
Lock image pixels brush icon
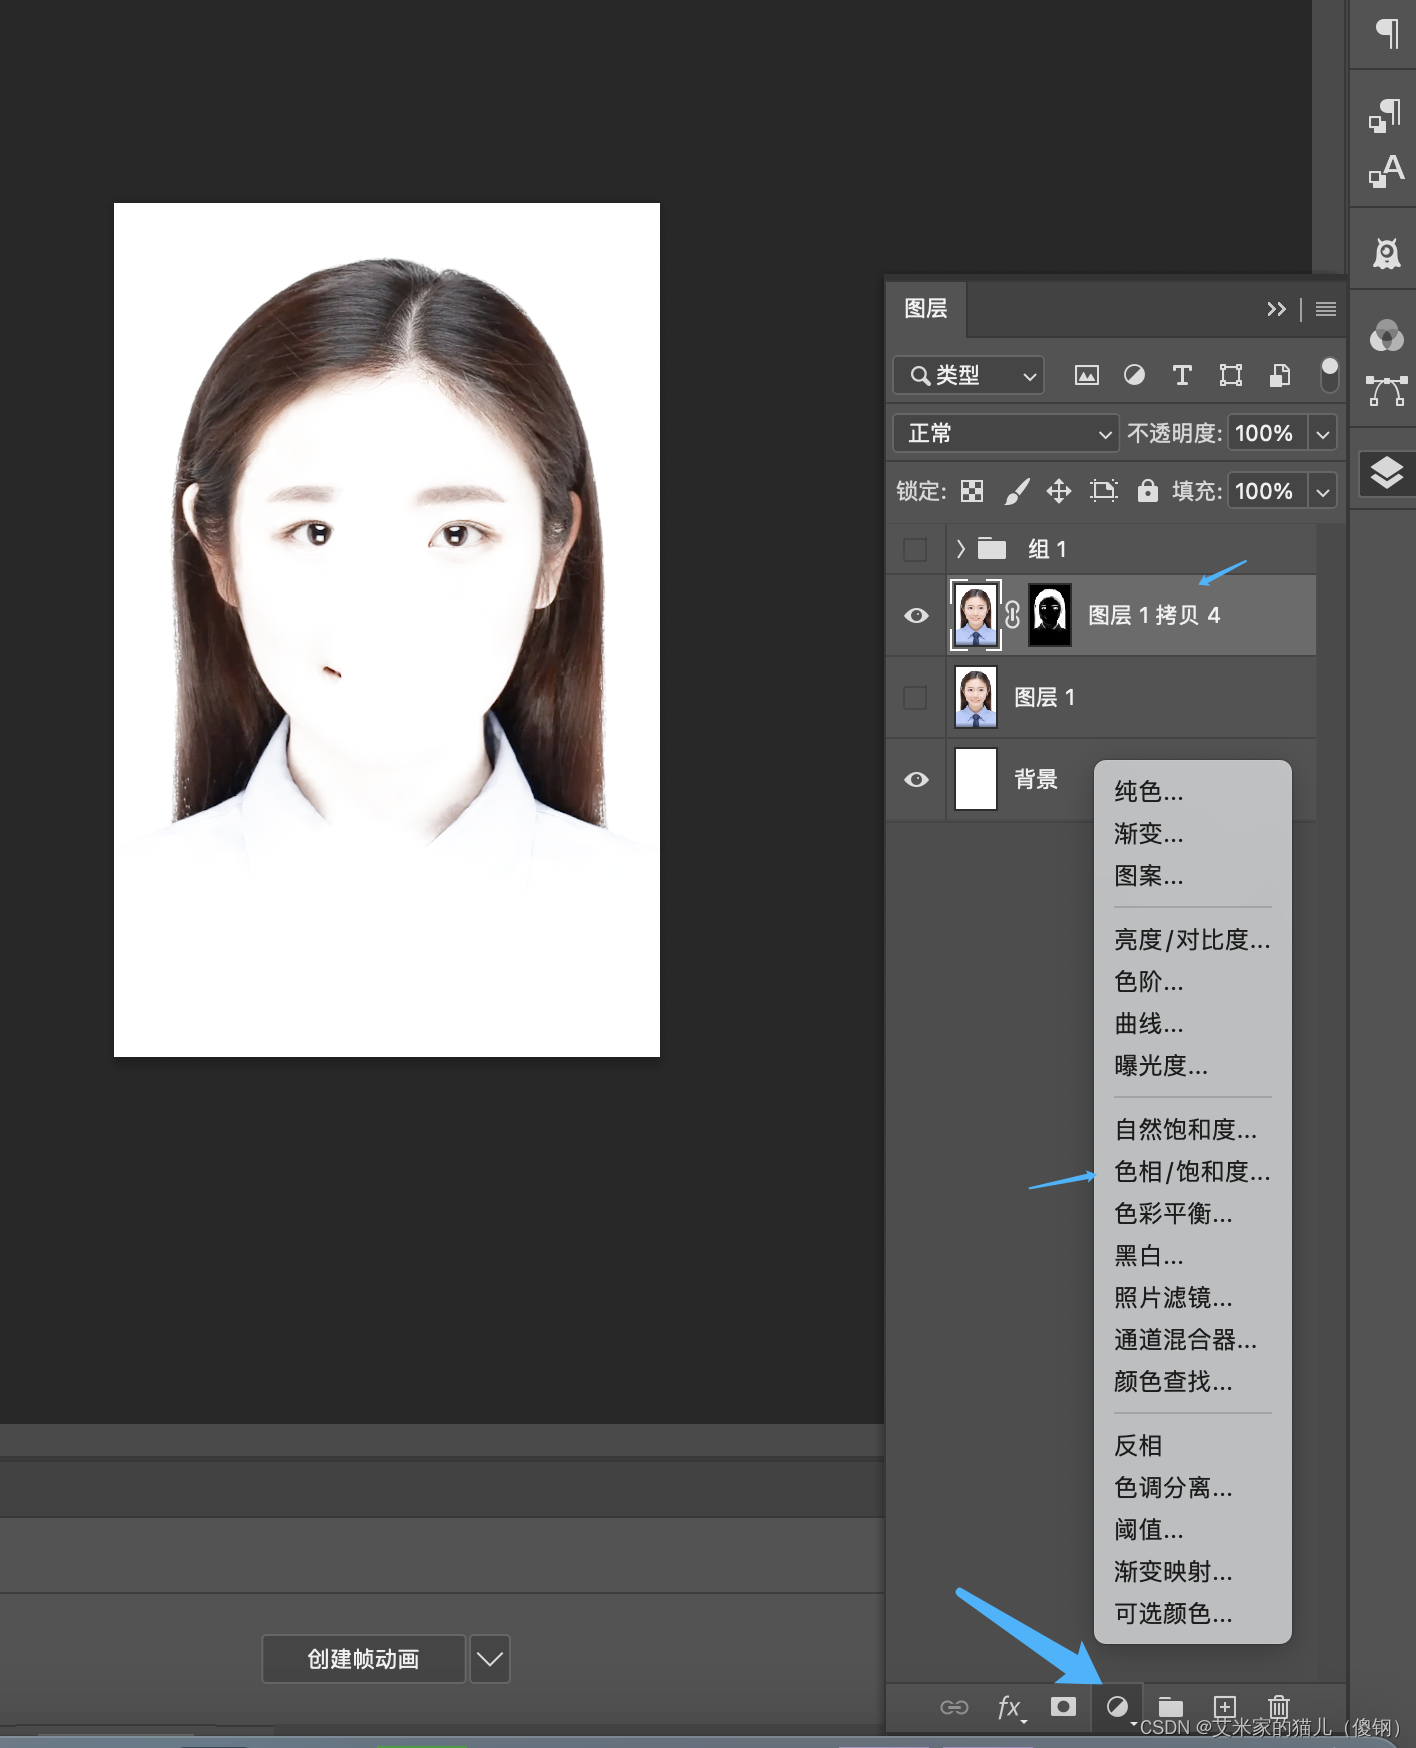point(1016,491)
